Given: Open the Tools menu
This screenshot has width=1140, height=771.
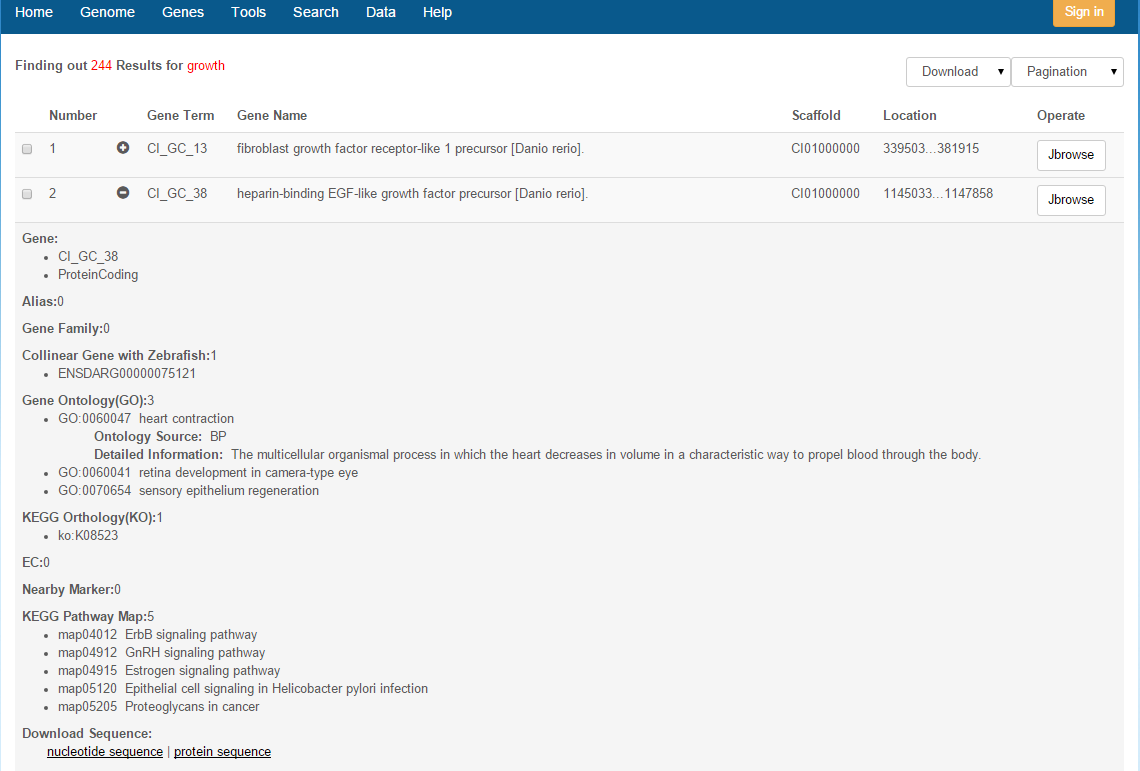Looking at the screenshot, I should (248, 13).
